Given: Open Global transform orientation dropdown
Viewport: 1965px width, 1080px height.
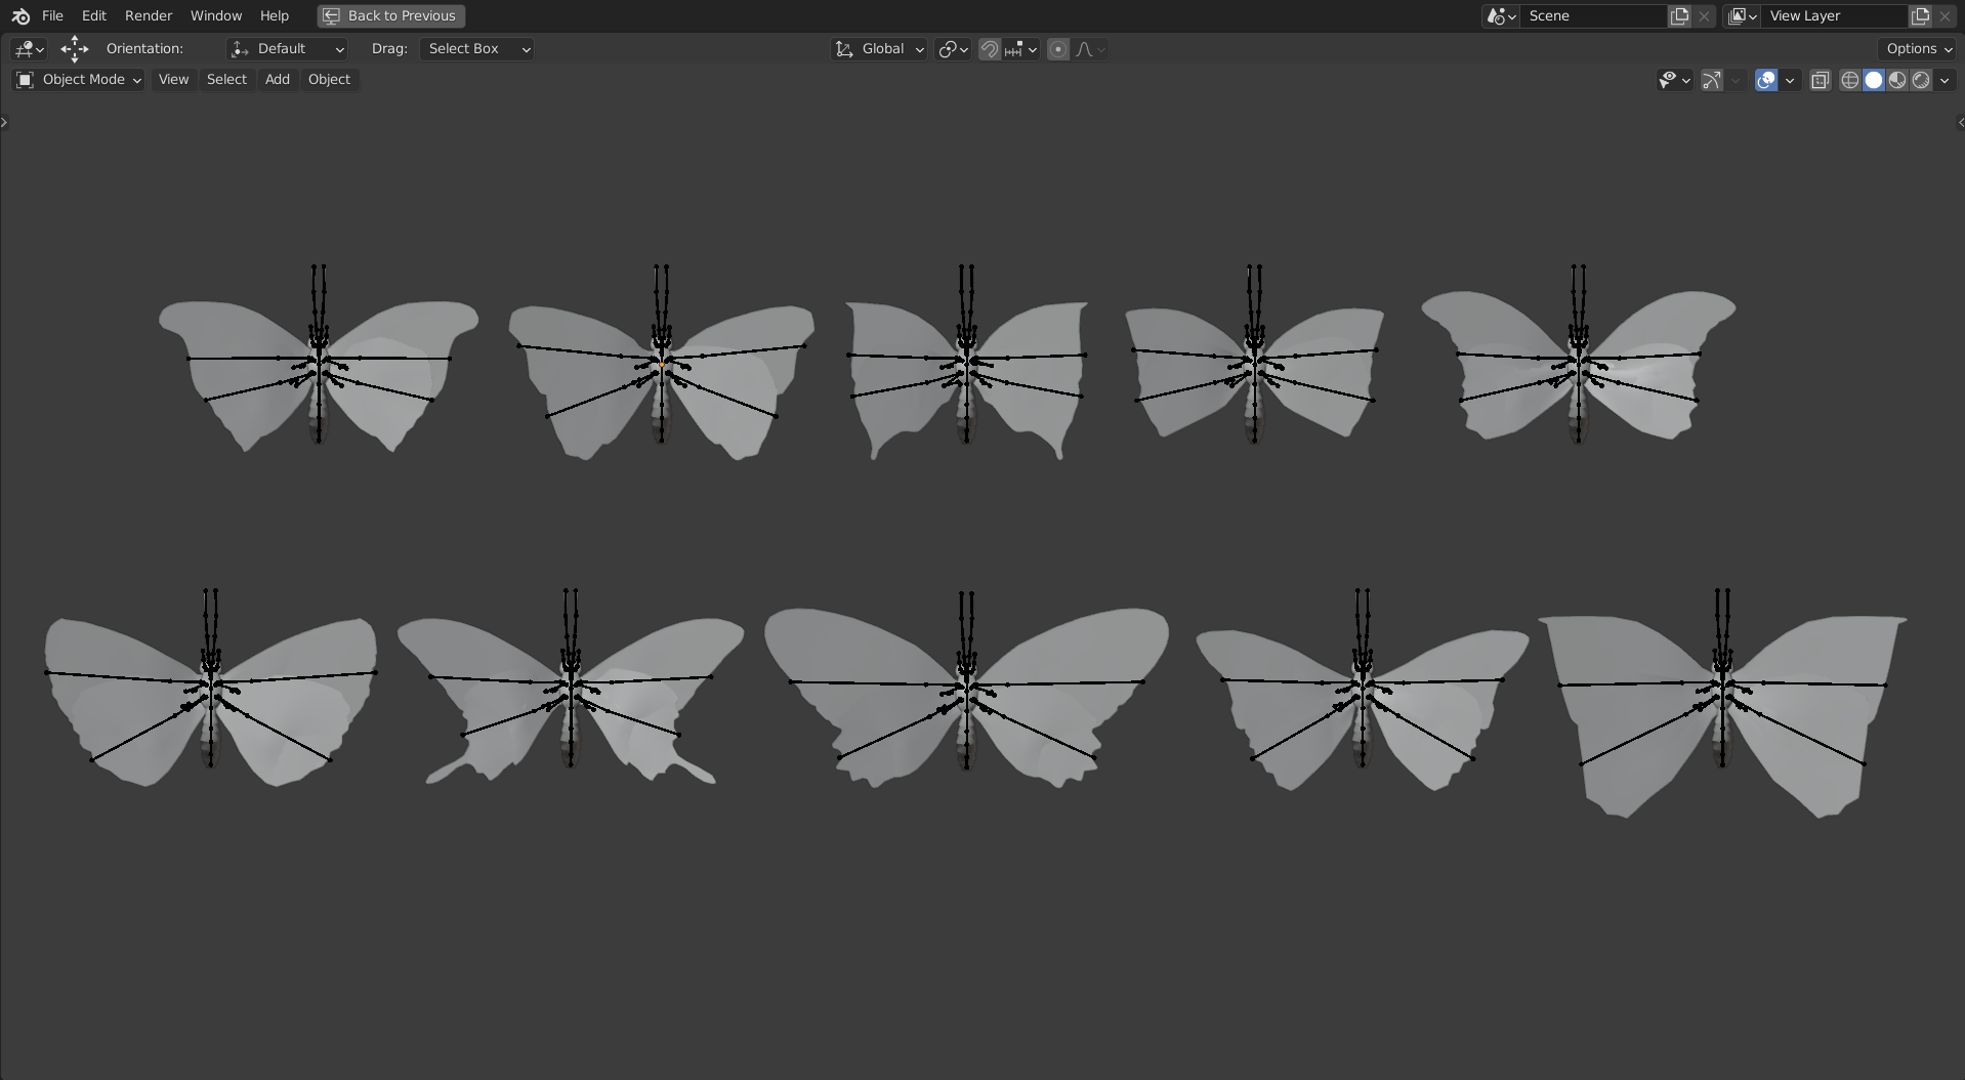Looking at the screenshot, I should point(879,49).
